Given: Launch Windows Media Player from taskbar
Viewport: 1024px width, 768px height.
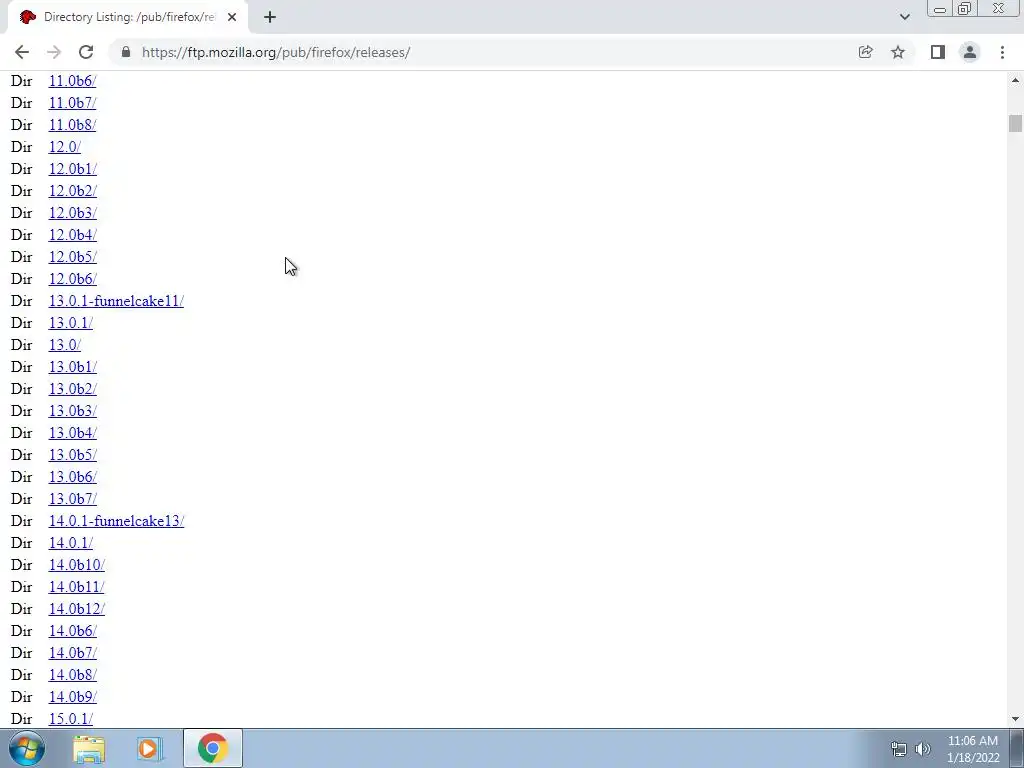Looking at the screenshot, I should pos(150,748).
